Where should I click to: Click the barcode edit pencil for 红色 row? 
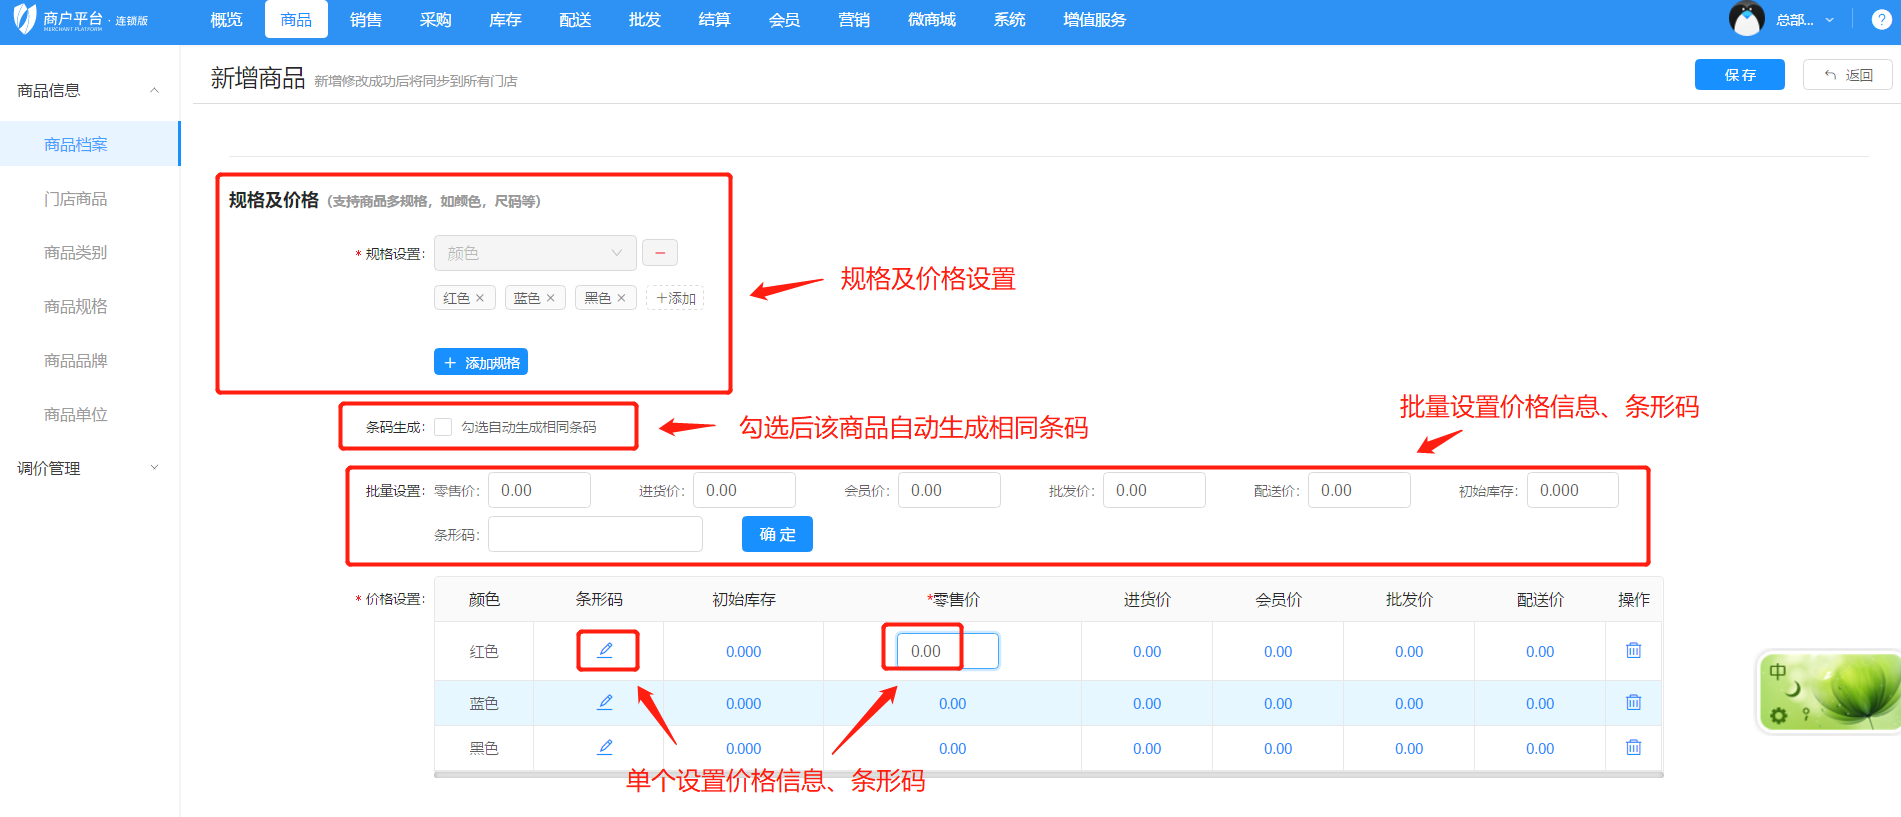605,650
